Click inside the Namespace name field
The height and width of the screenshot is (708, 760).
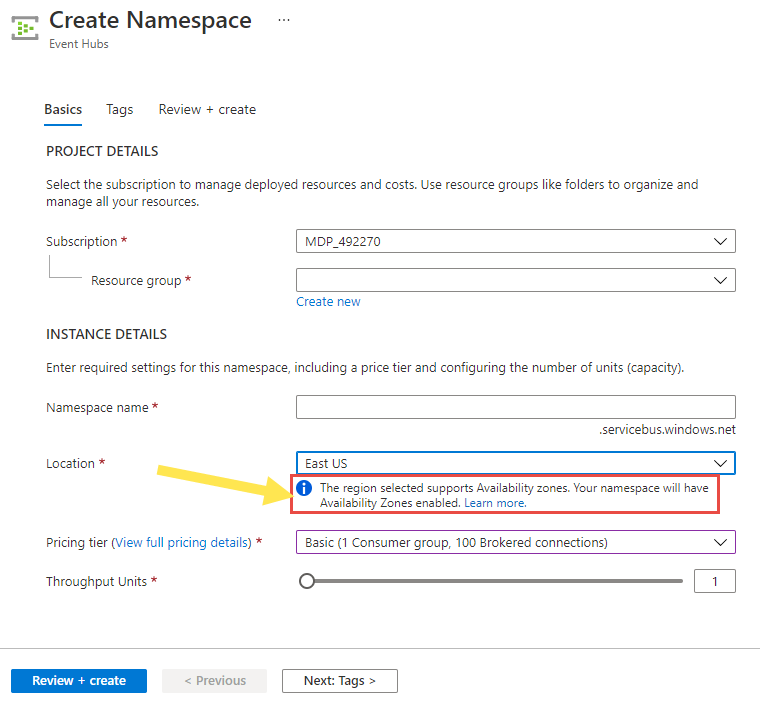[x=516, y=407]
